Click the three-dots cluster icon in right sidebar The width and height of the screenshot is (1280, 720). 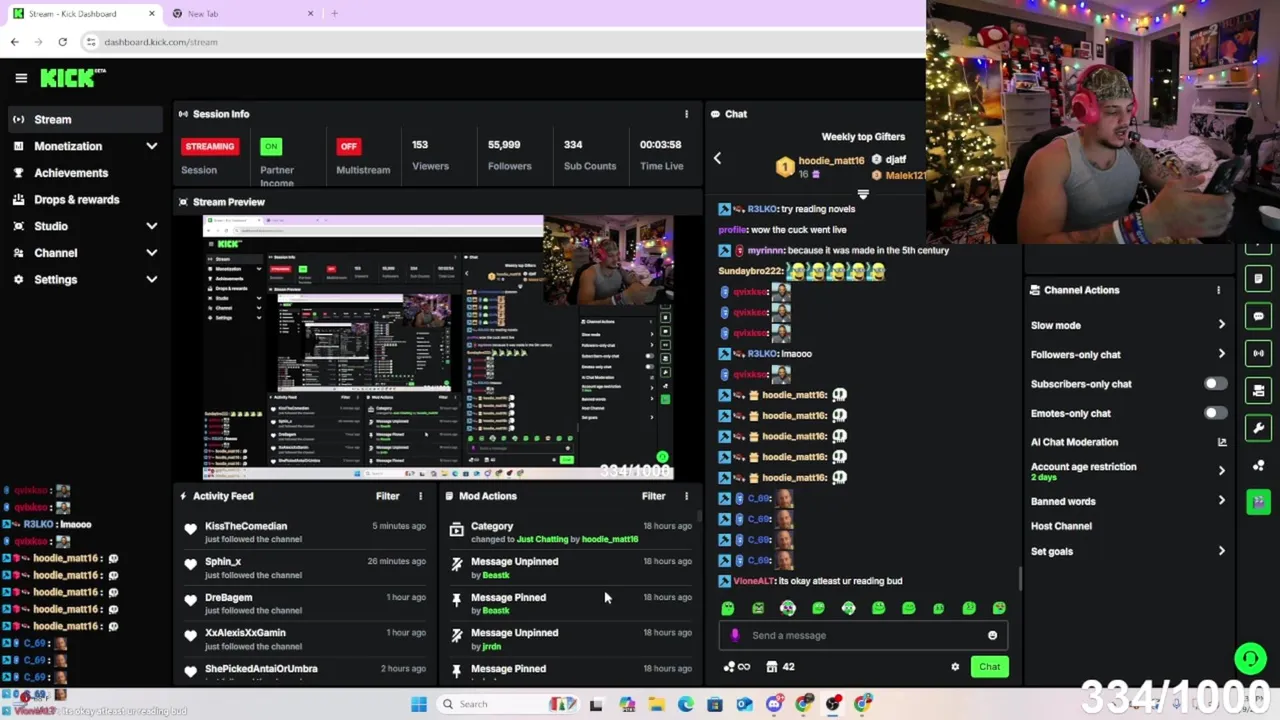click(x=1259, y=465)
